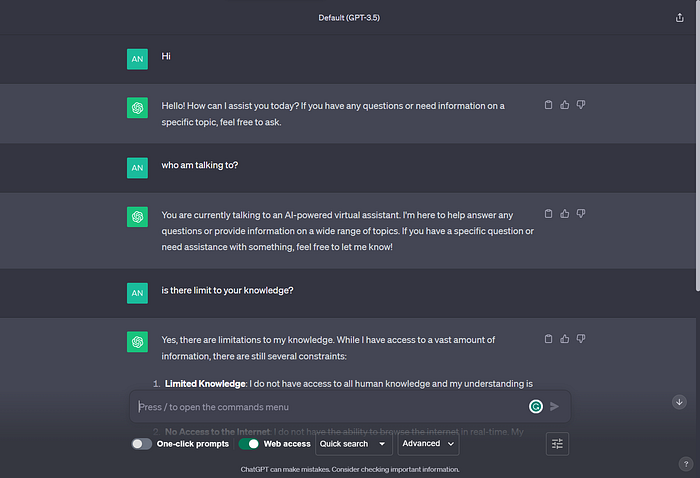The image size is (700, 478).
Task: Click the Default (GPT-3.5) model title
Action: tap(349, 18)
